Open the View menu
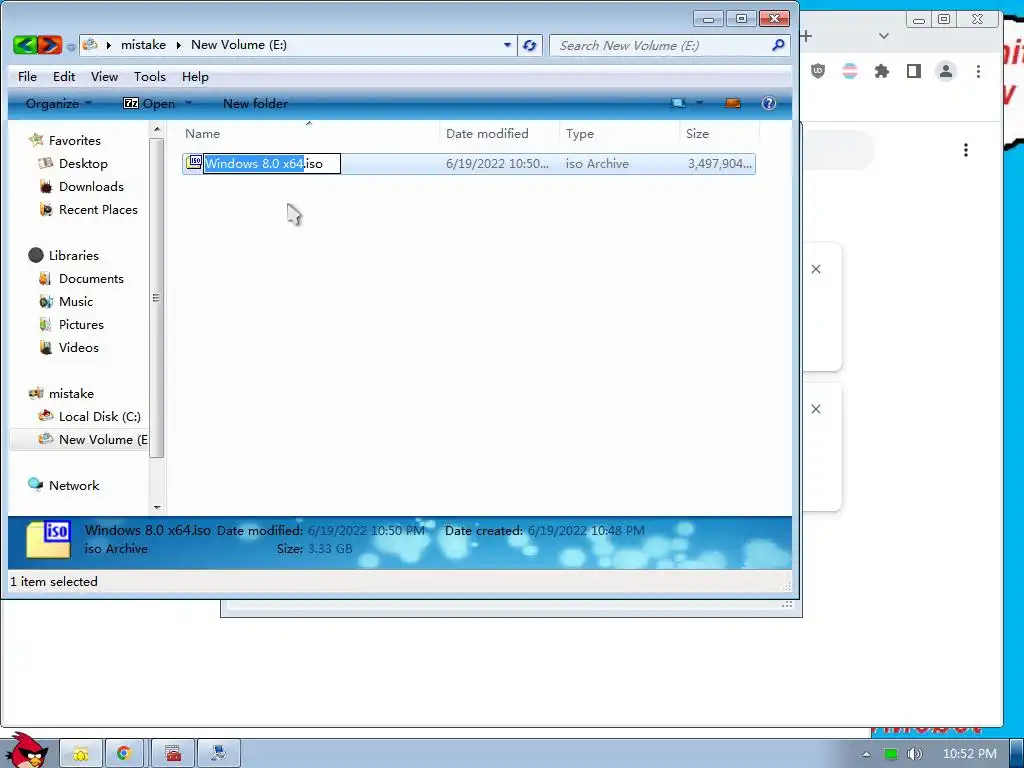Image resolution: width=1024 pixels, height=768 pixels. pyautogui.click(x=104, y=76)
